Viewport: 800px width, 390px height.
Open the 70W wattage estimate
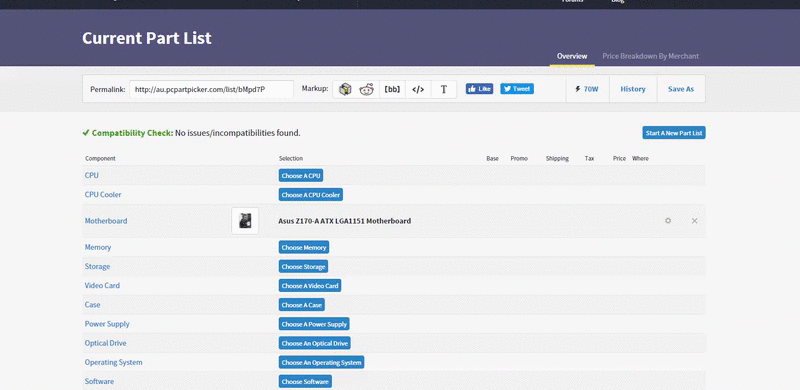tap(587, 89)
